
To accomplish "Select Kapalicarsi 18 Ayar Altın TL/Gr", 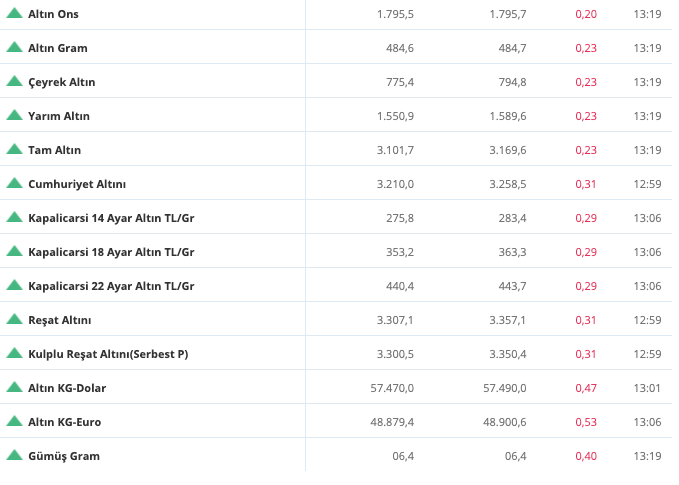I will pos(111,252).
